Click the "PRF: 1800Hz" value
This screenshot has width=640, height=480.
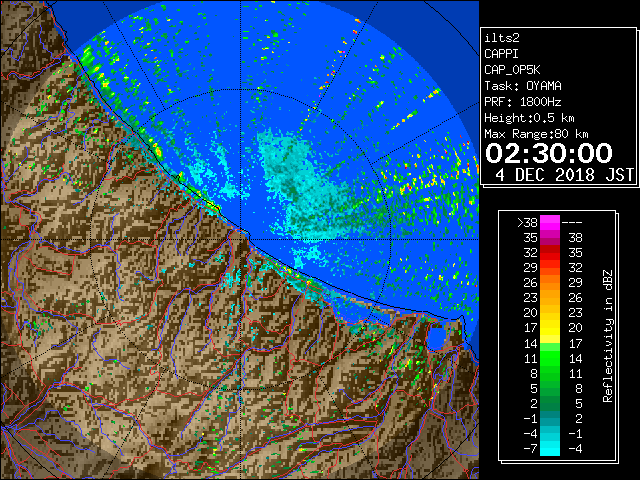click(x=523, y=102)
